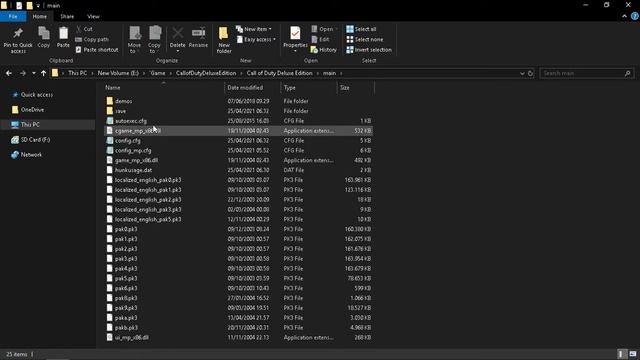Go up one folder level
The image size is (640, 360).
pos(43,73)
